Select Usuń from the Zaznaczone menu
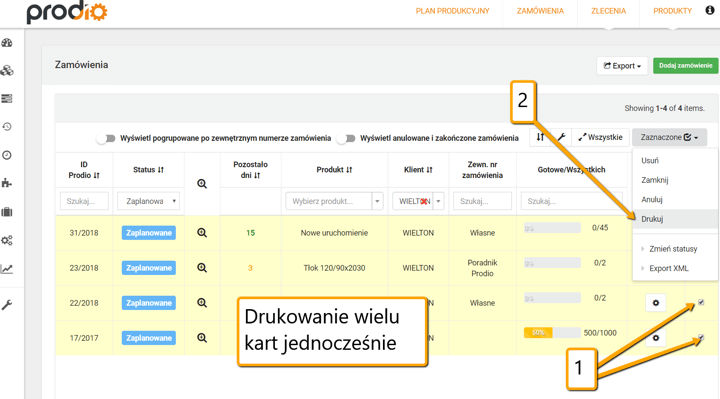The image size is (720, 399). coord(650,161)
